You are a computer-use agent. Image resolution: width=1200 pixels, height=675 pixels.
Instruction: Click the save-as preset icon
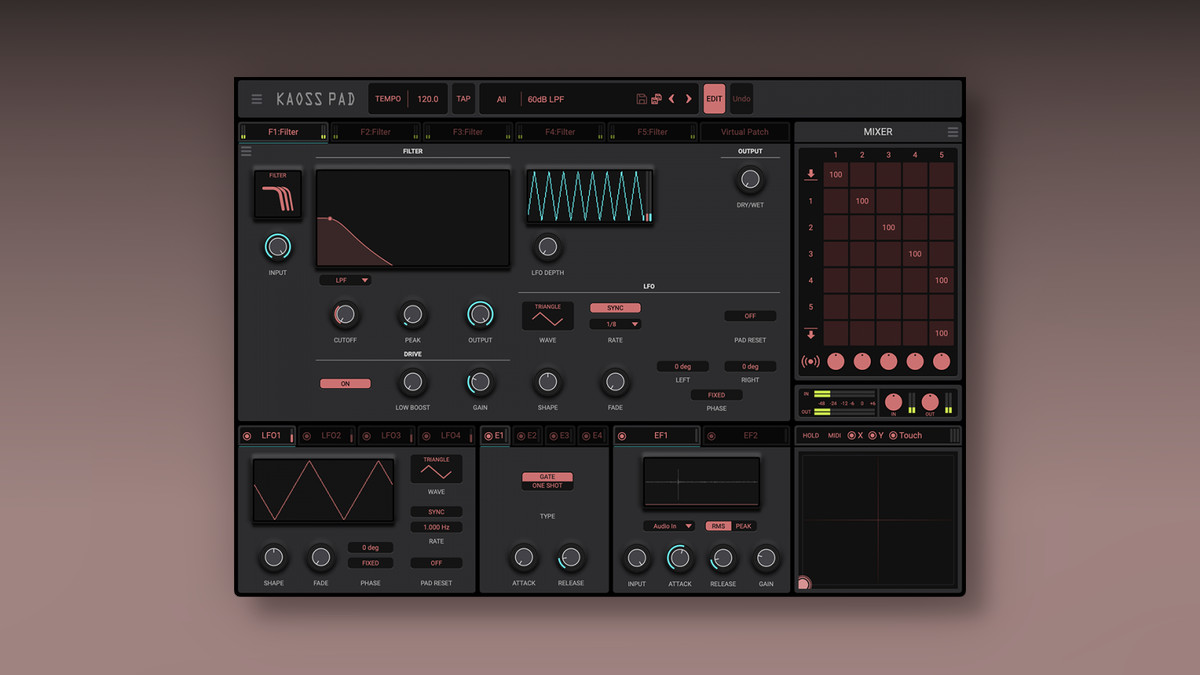pos(656,99)
